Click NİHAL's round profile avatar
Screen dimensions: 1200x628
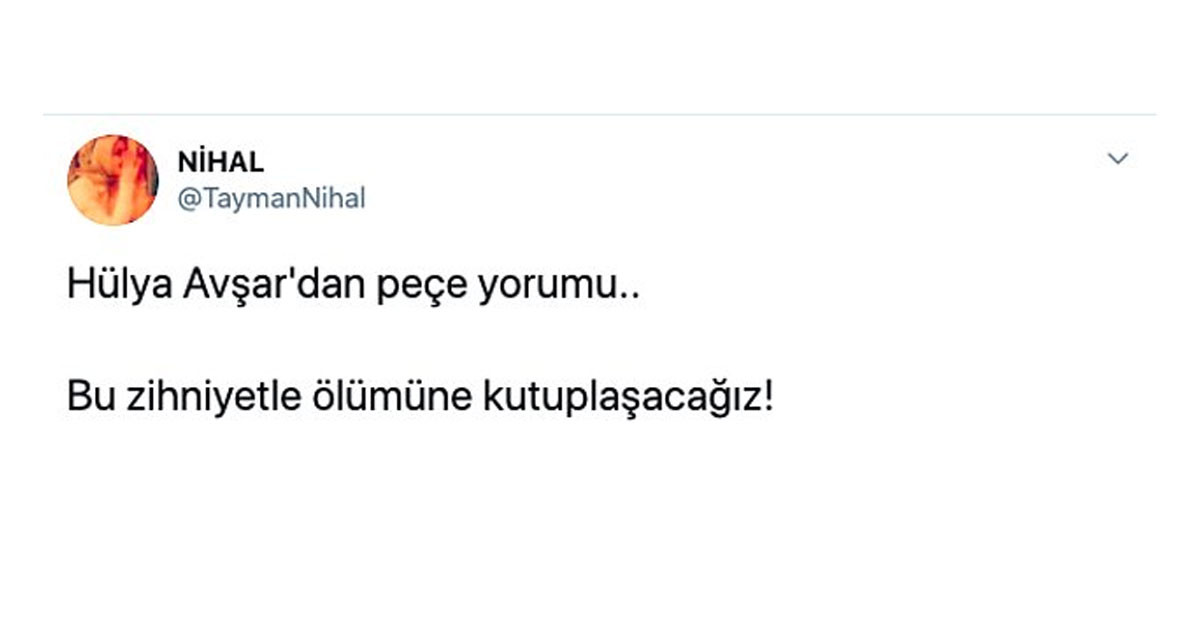[x=113, y=180]
